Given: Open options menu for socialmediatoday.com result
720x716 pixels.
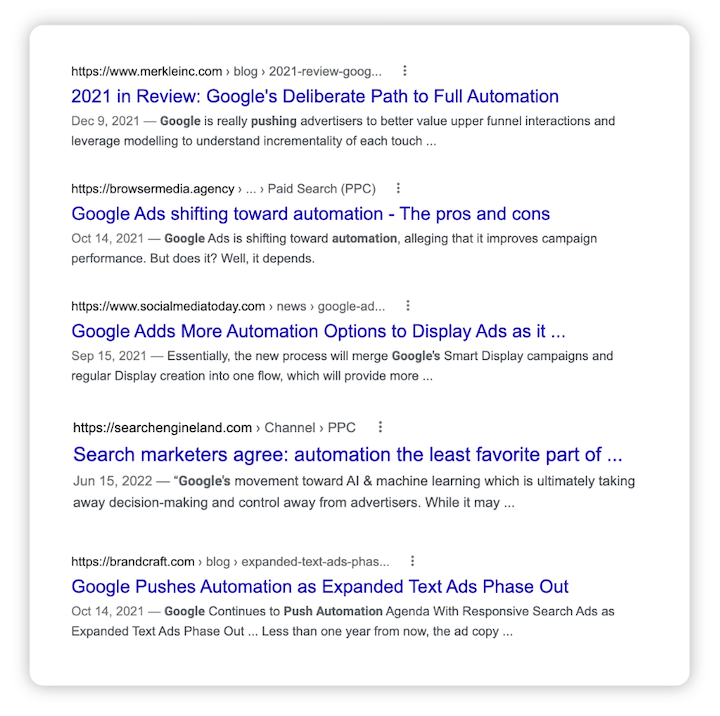Looking at the screenshot, I should click(x=408, y=306).
